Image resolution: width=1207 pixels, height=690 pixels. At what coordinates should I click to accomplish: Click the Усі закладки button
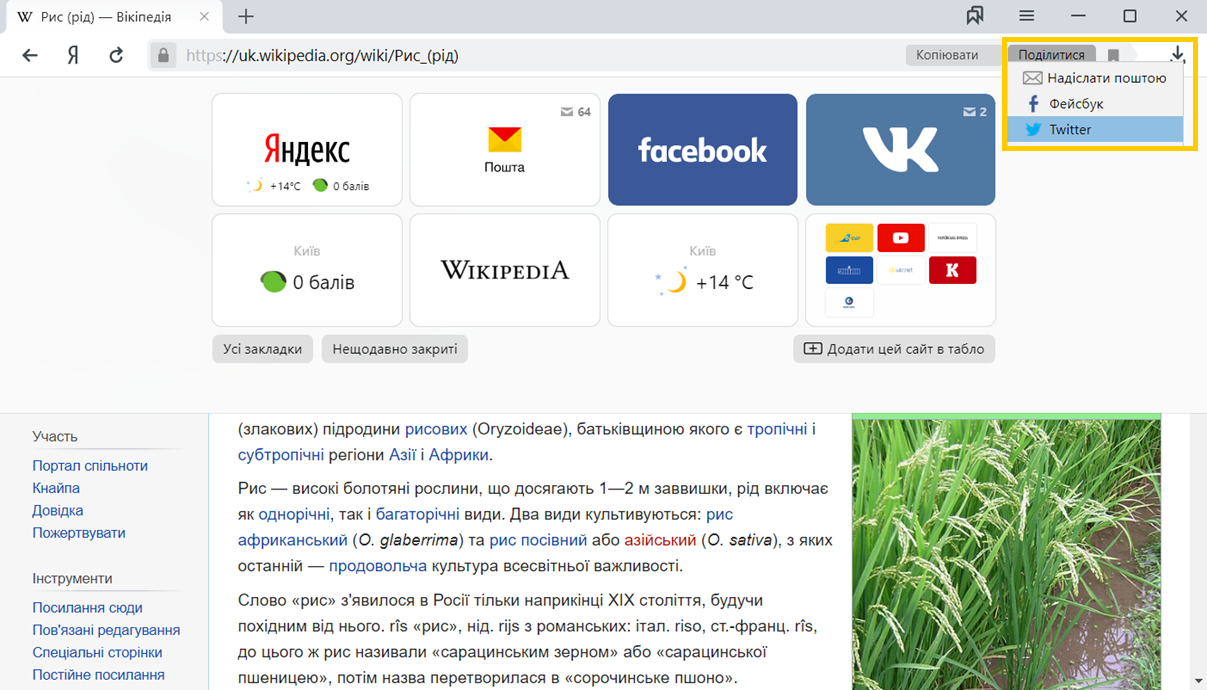(x=263, y=349)
